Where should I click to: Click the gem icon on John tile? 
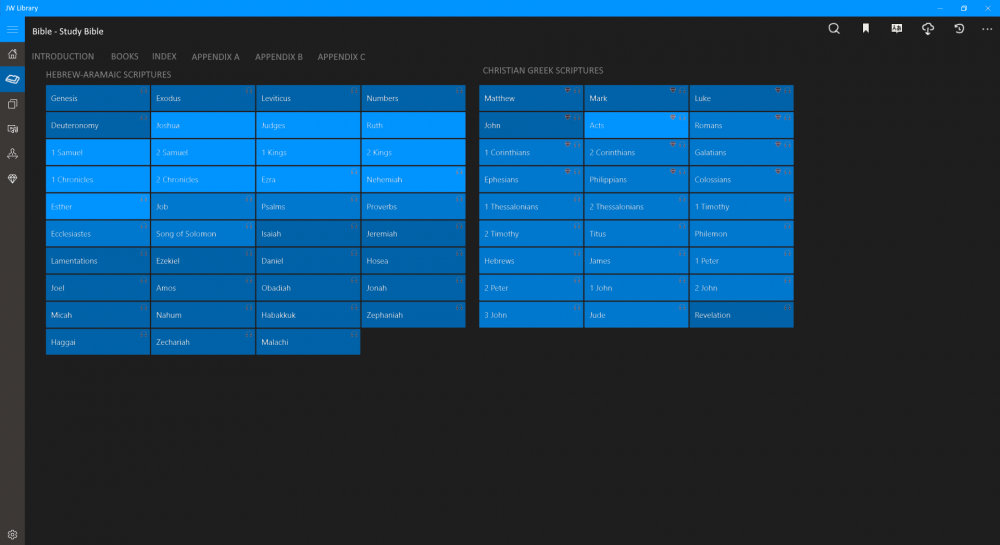(568, 117)
